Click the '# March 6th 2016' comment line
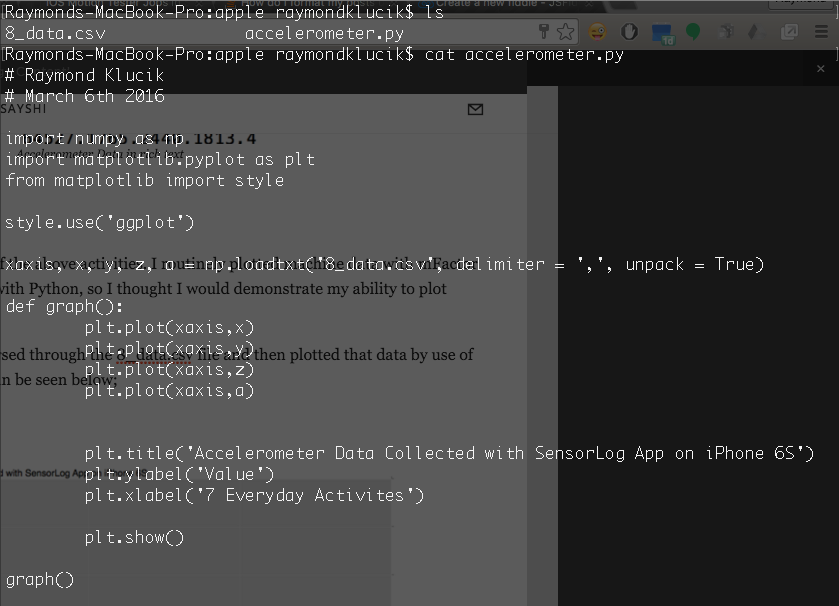The width and height of the screenshot is (839, 606). [x=85, y=96]
